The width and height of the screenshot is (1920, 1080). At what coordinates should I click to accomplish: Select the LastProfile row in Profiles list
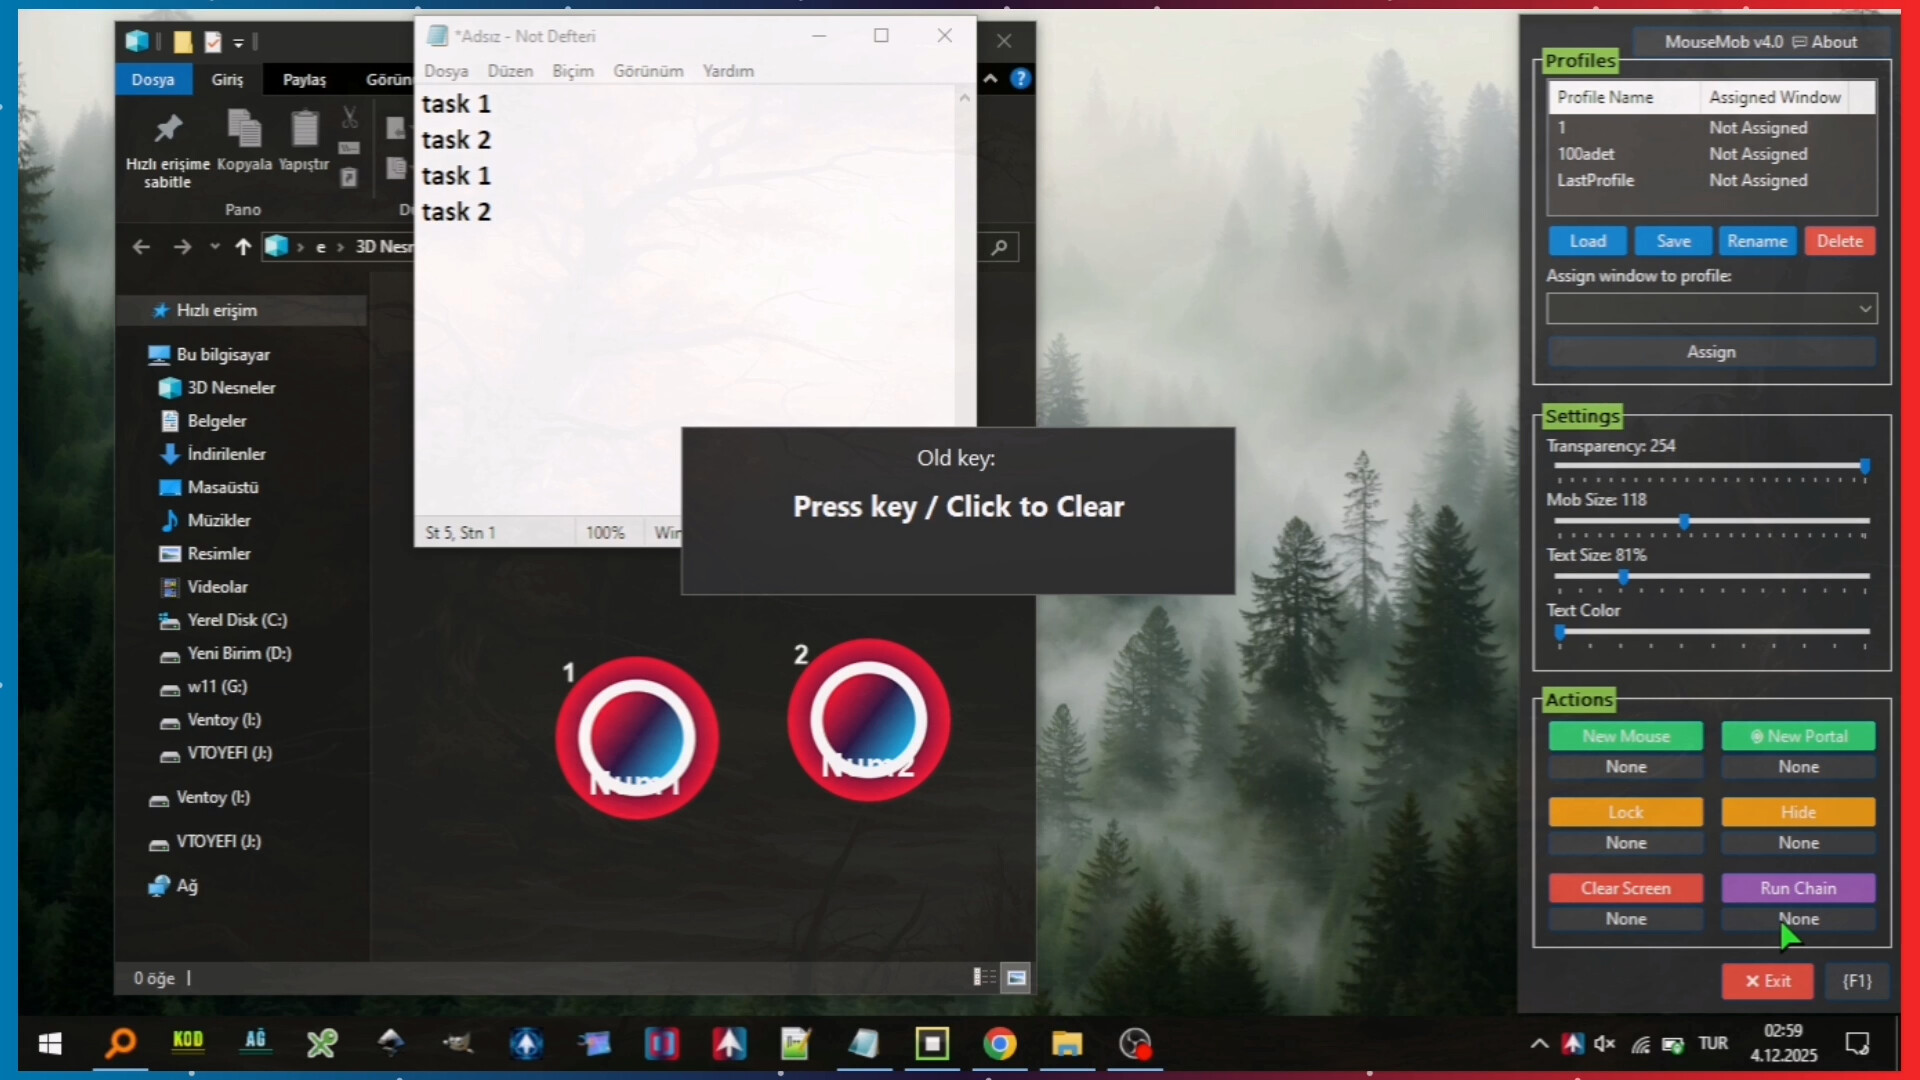pyautogui.click(x=1597, y=181)
